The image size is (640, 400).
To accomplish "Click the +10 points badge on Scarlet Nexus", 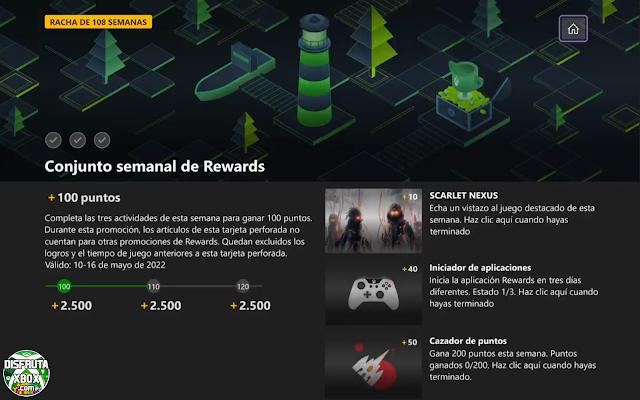I will 410,197.
